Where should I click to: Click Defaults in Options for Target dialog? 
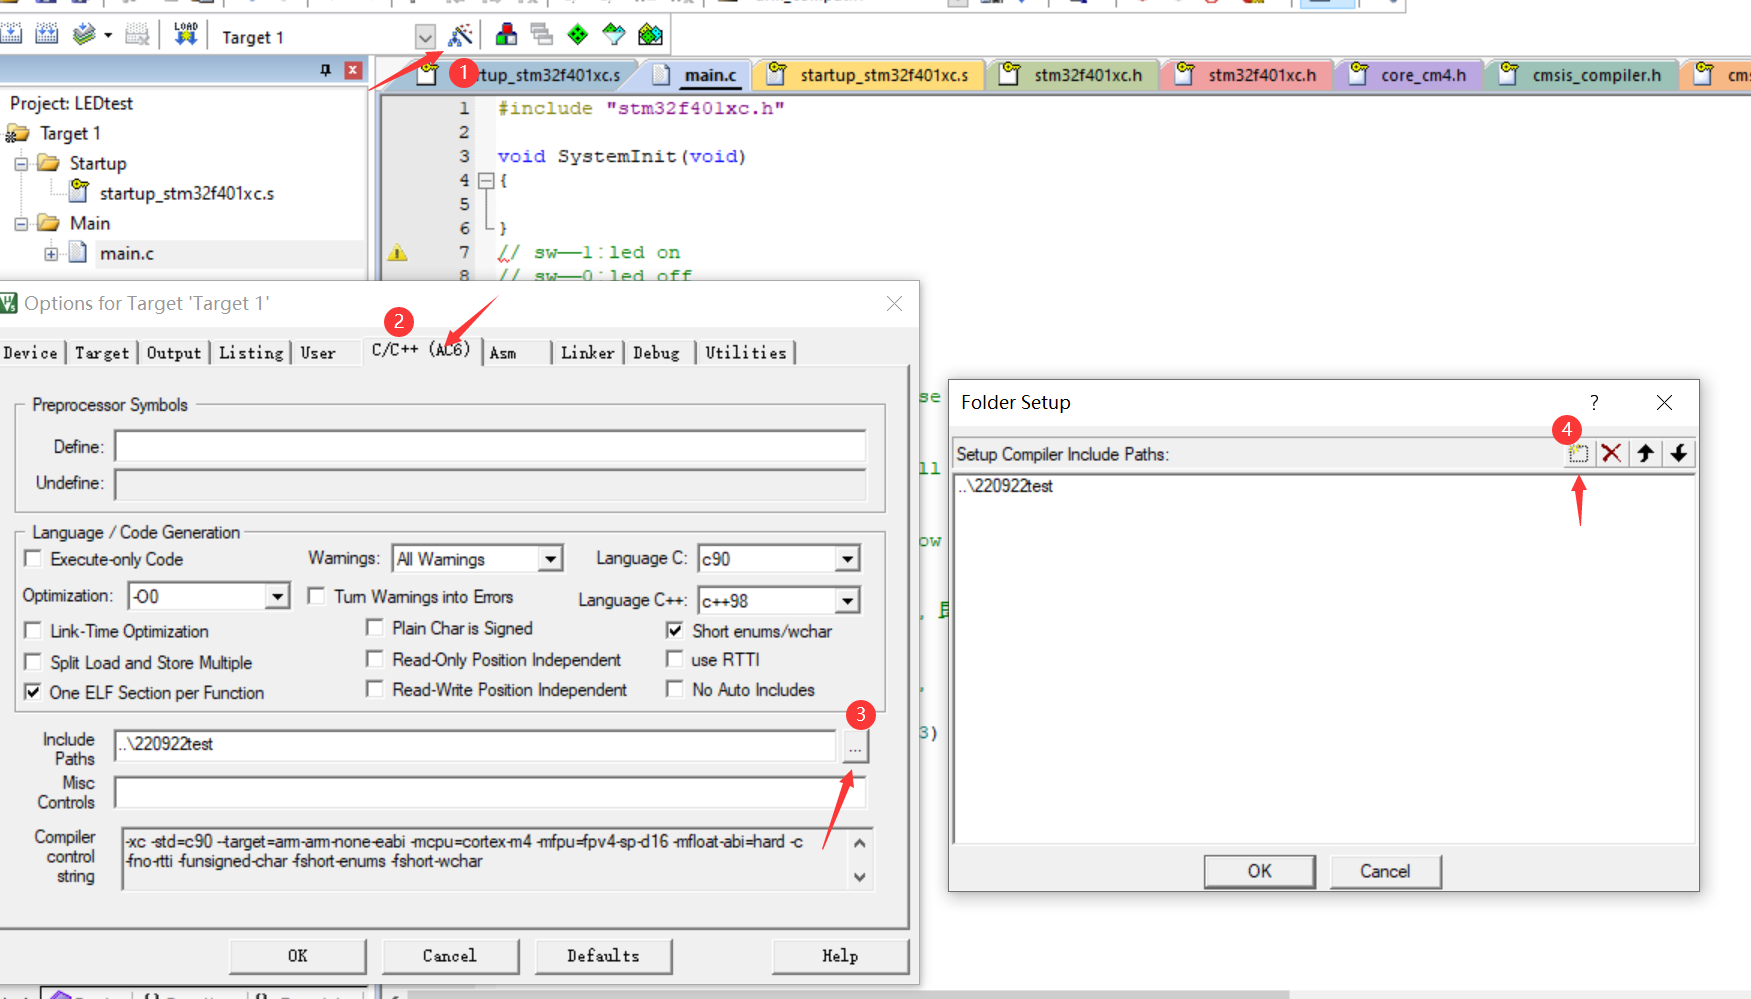(x=603, y=956)
